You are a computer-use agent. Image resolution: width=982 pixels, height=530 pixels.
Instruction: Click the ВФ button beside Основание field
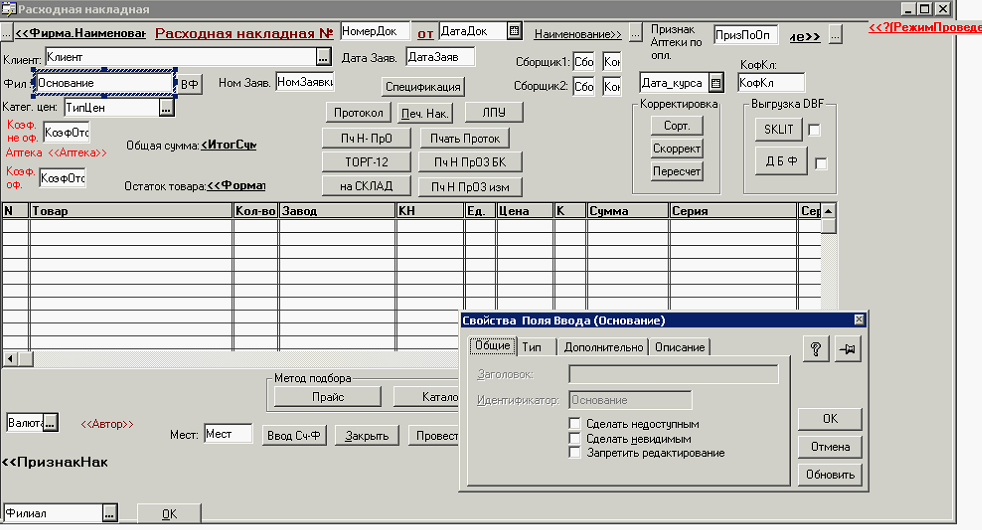tap(190, 84)
